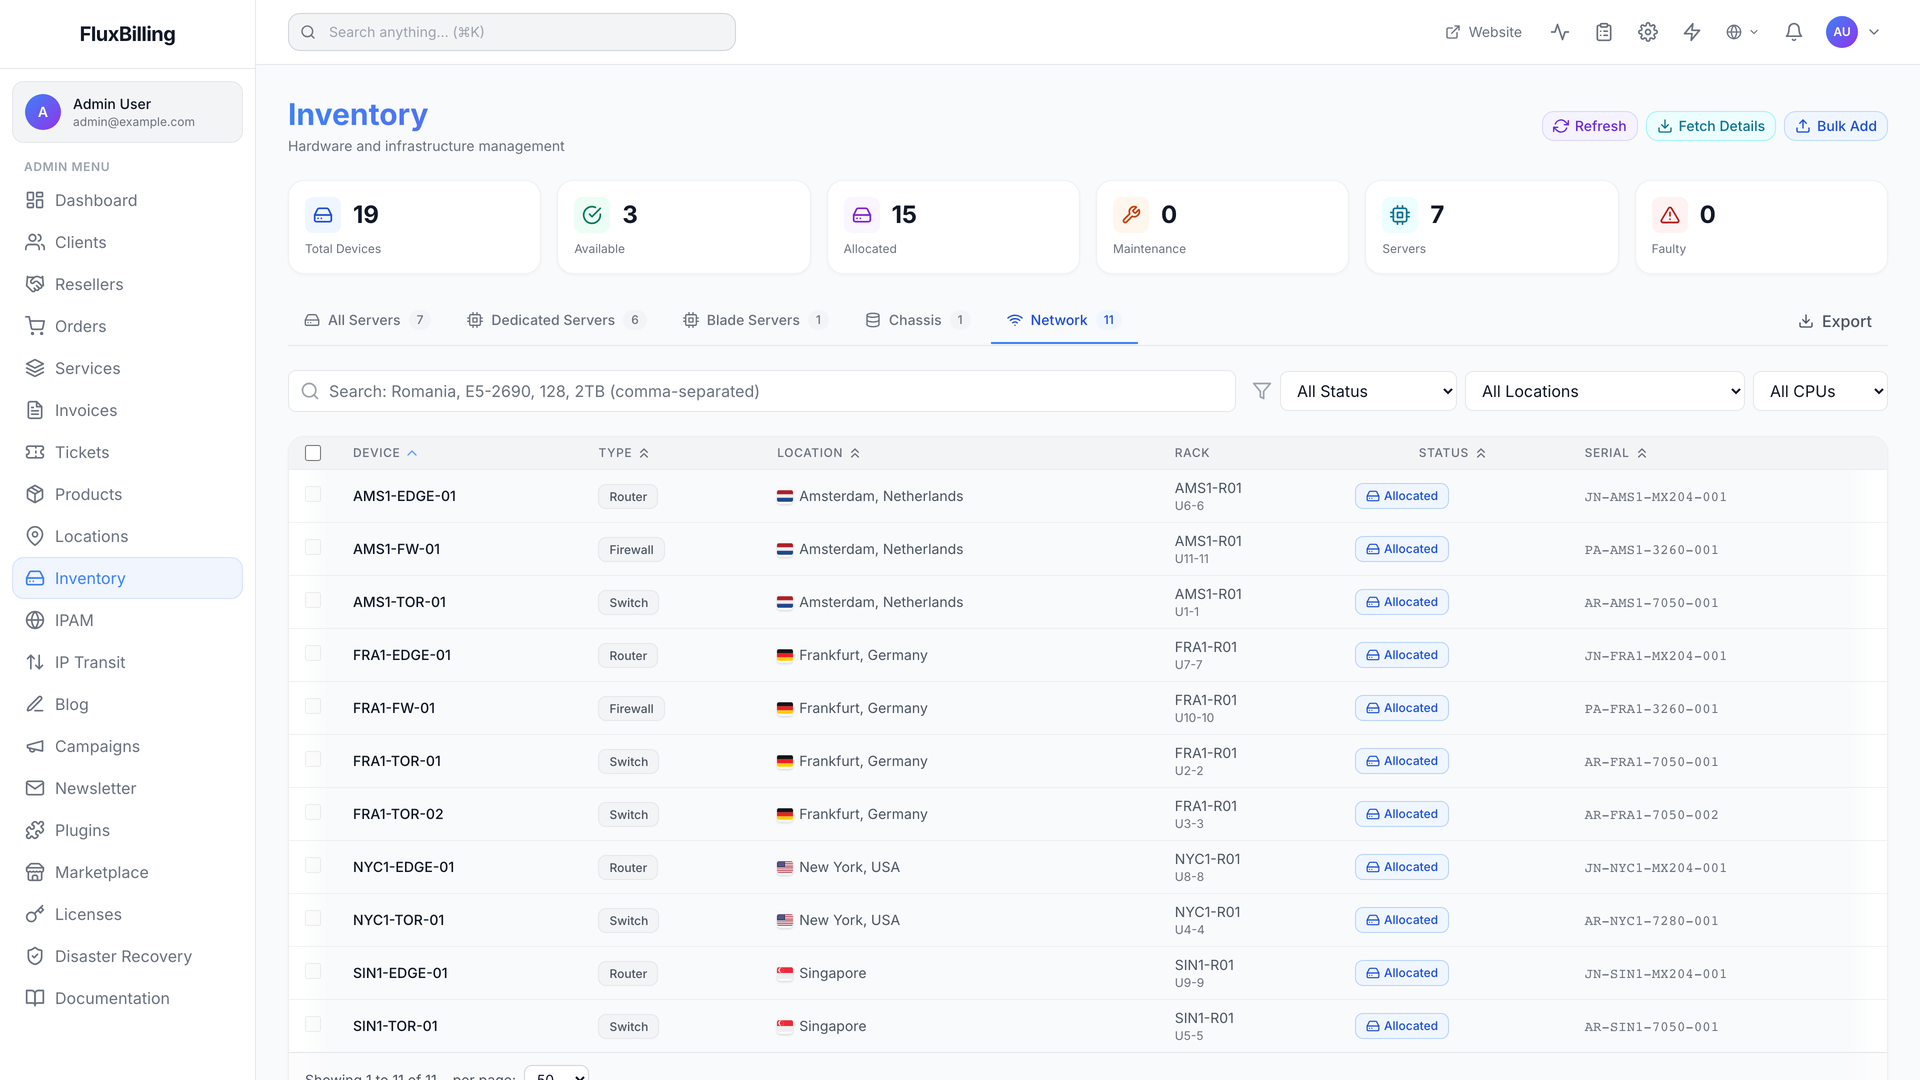
Task: Click the inventory search field
Action: click(762, 391)
